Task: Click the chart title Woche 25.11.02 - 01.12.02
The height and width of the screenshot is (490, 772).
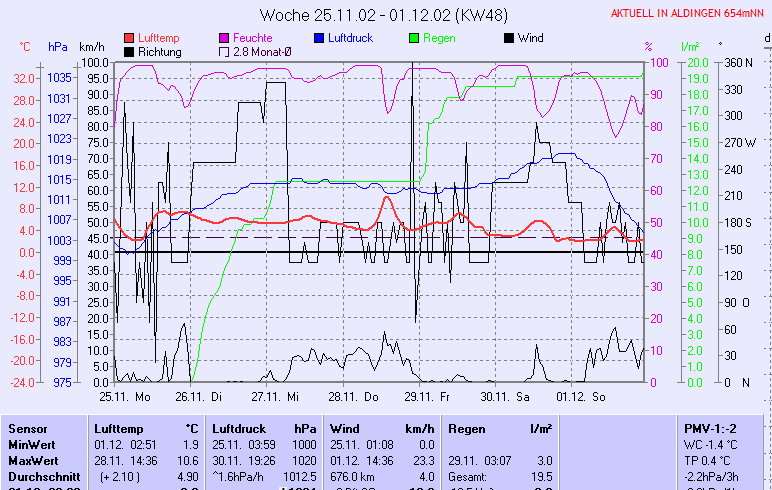Action: pos(383,15)
